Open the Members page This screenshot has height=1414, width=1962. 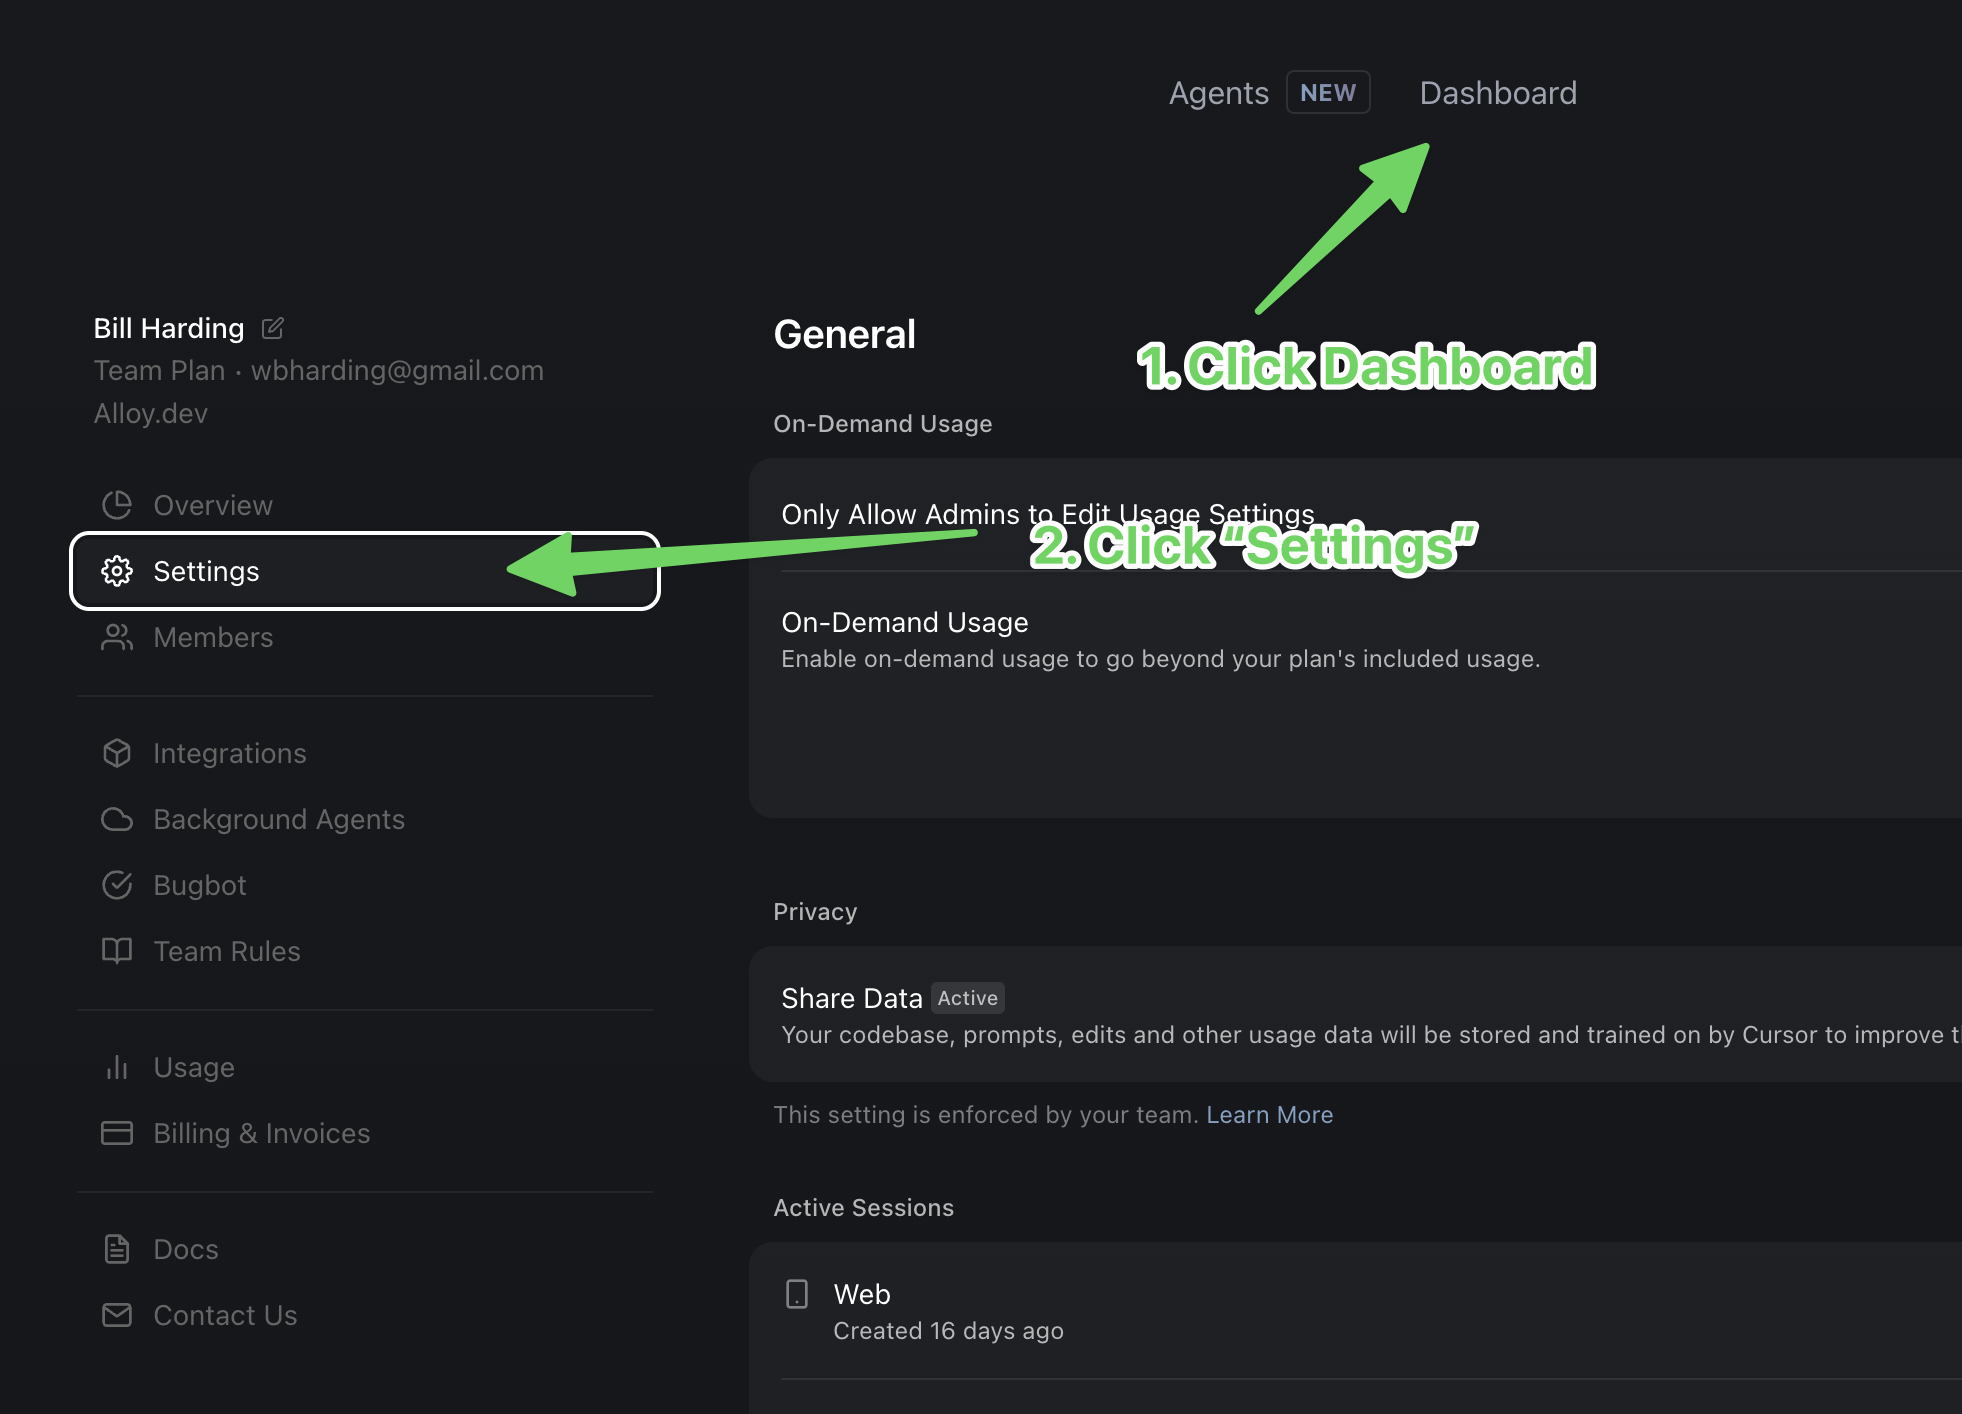point(213,637)
